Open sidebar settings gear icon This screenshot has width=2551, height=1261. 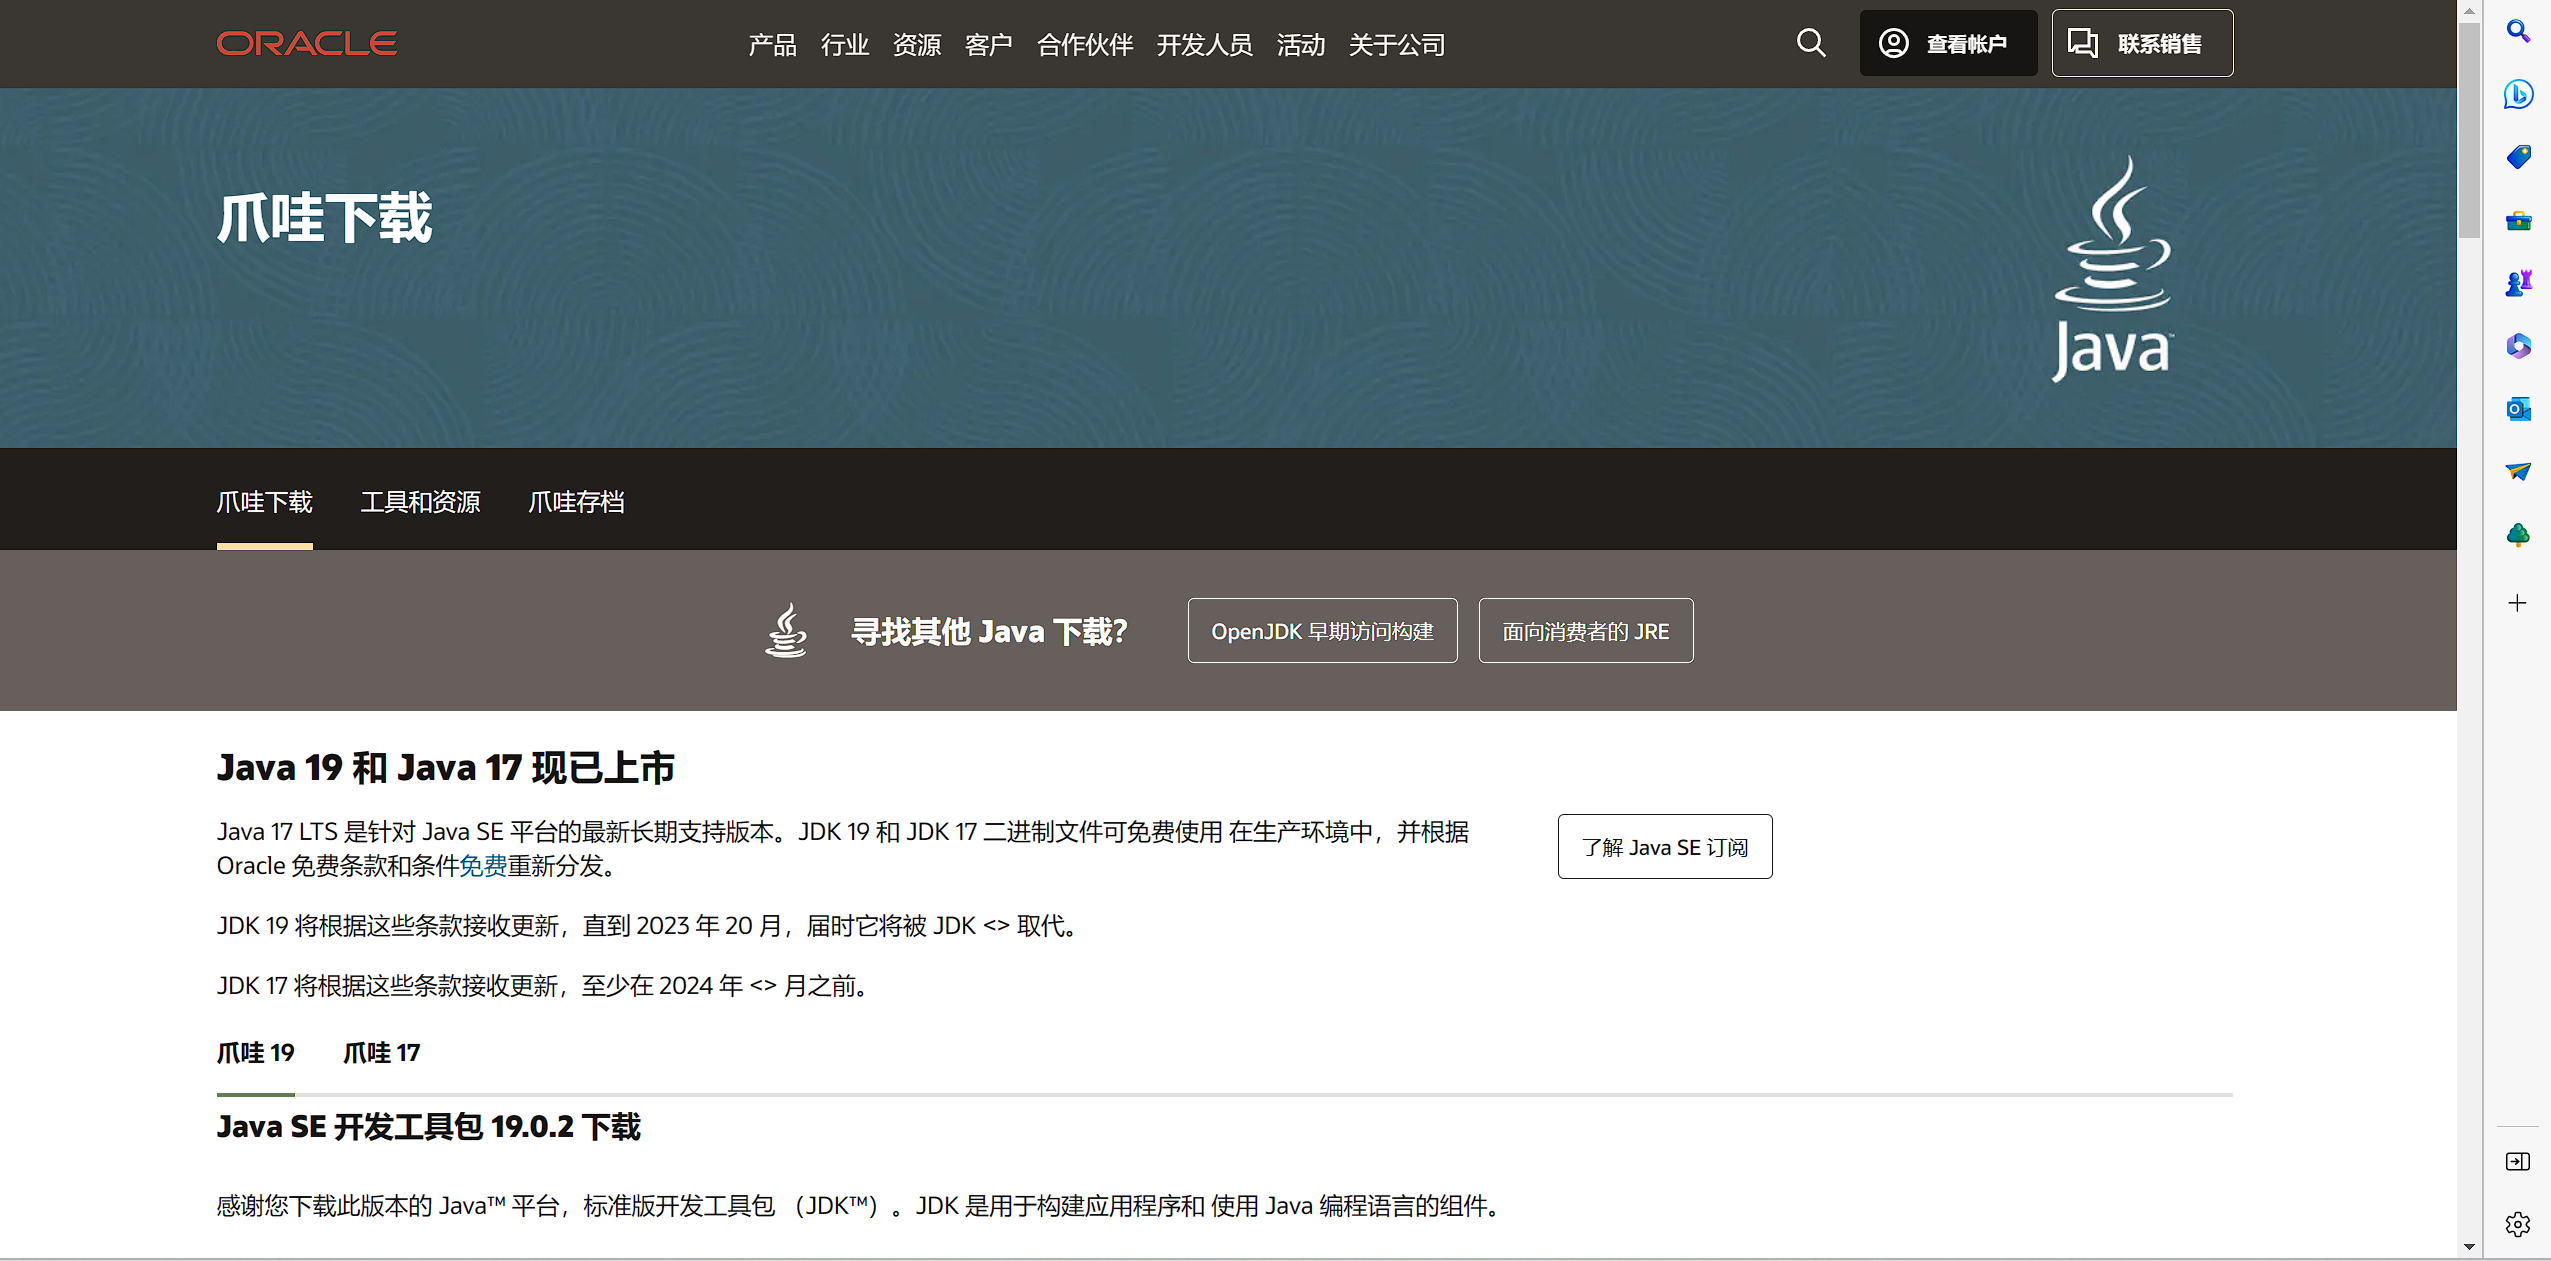[2518, 1224]
